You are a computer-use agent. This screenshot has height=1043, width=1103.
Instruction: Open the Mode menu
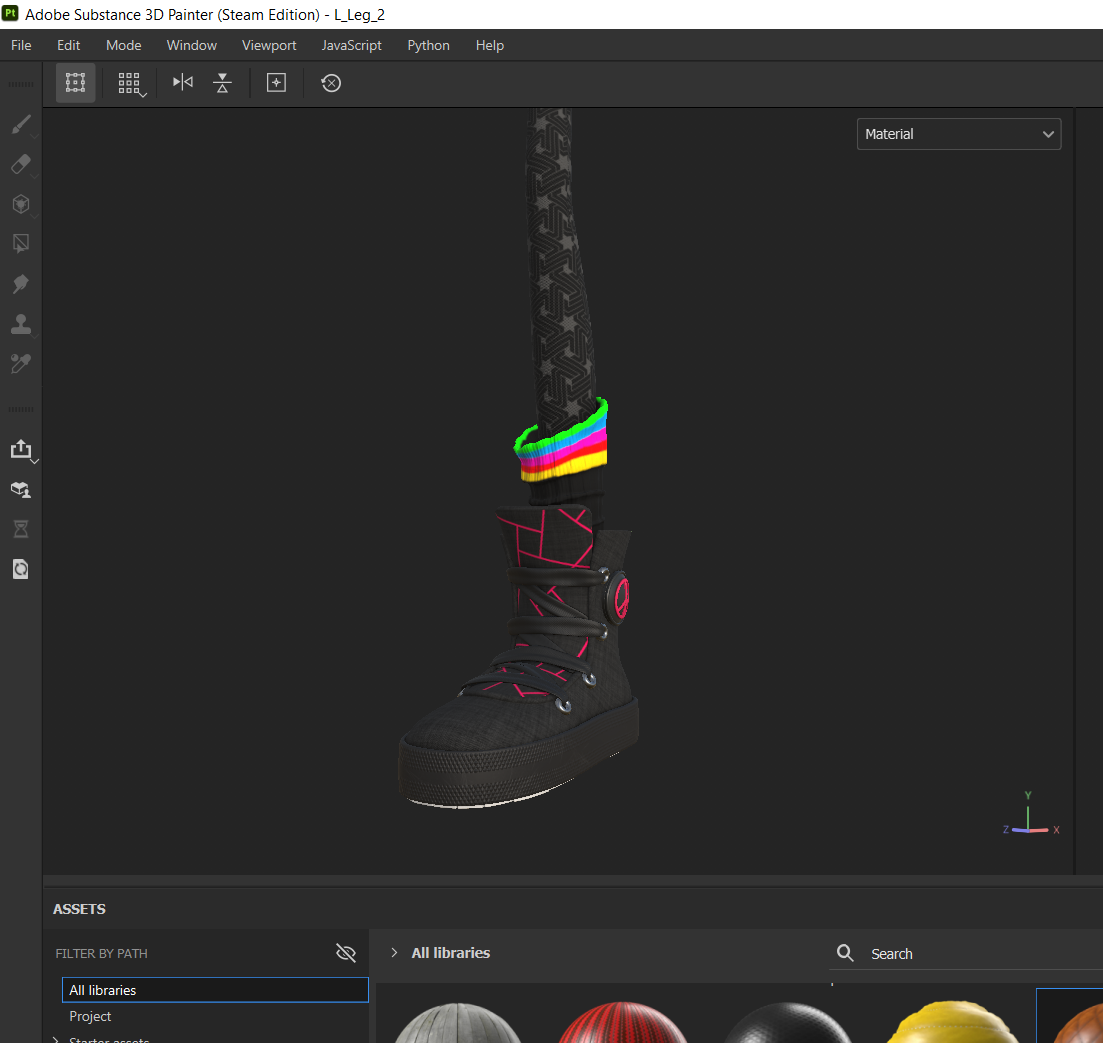[124, 45]
